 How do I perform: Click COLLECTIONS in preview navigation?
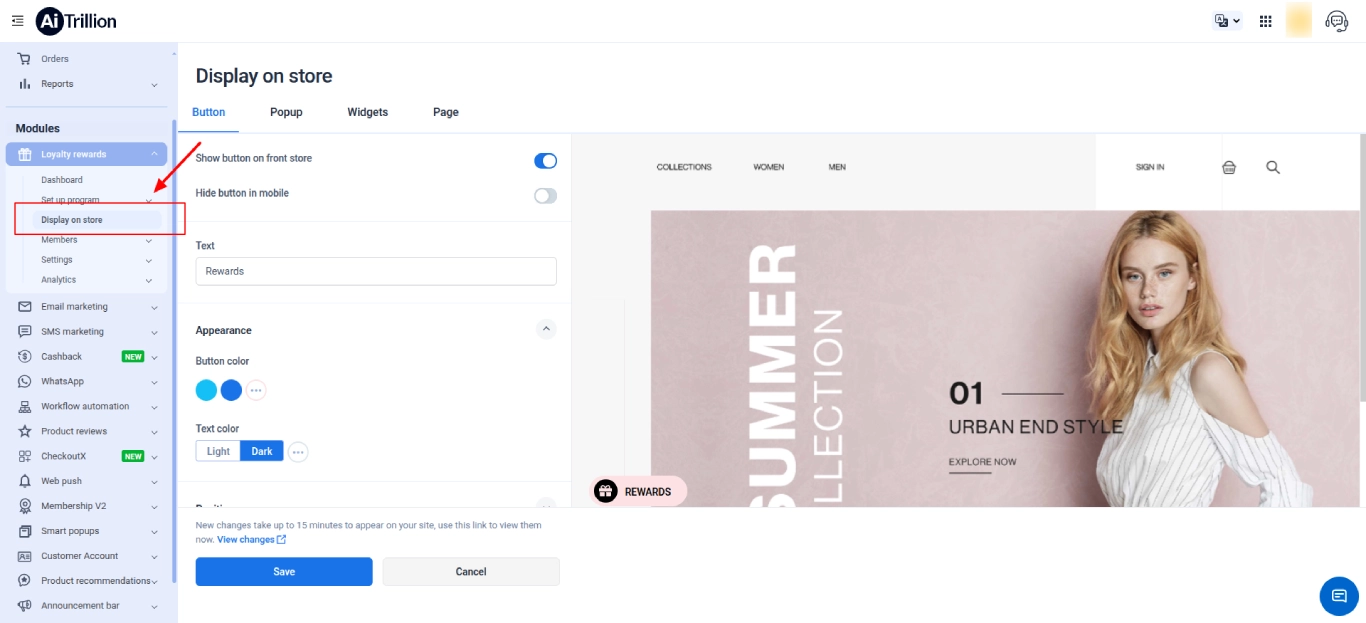coord(684,167)
